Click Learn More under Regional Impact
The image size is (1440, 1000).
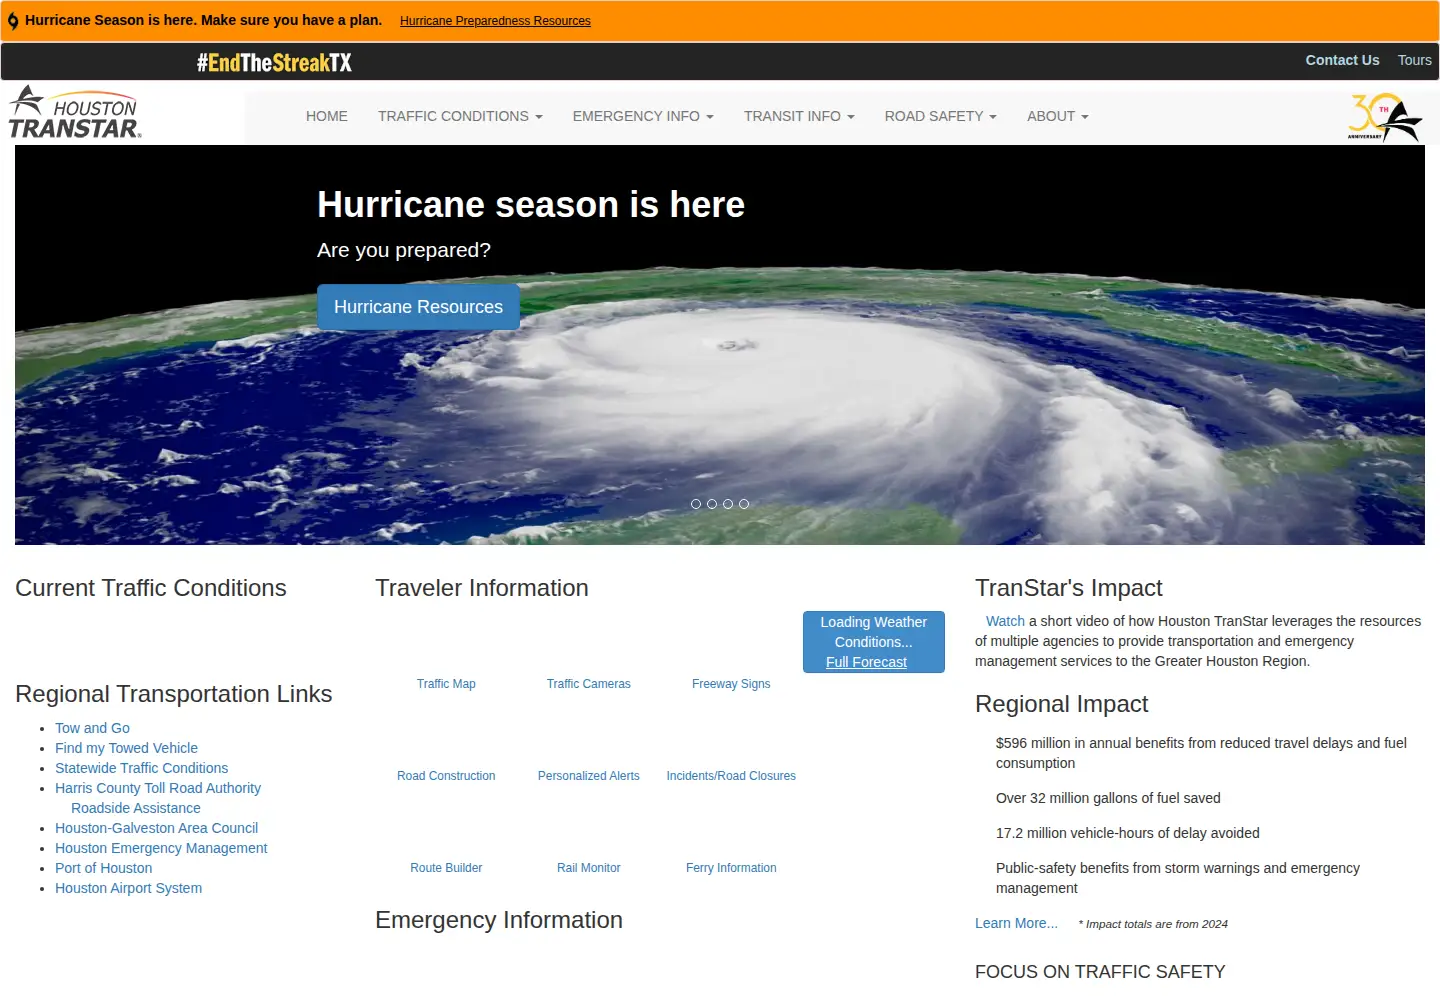coord(1016,923)
